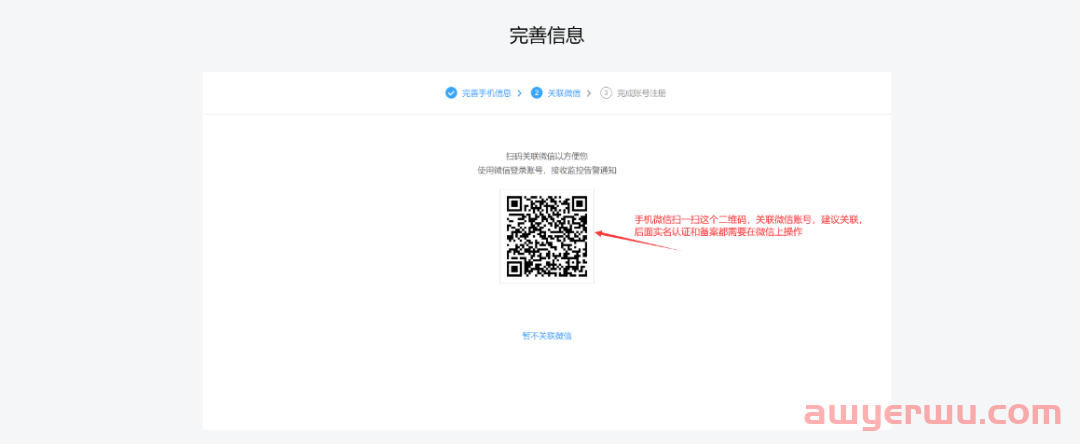Screen dimensions: 1080x444
Task: Select the '完成账号注册' step label
Action: click(x=641, y=93)
